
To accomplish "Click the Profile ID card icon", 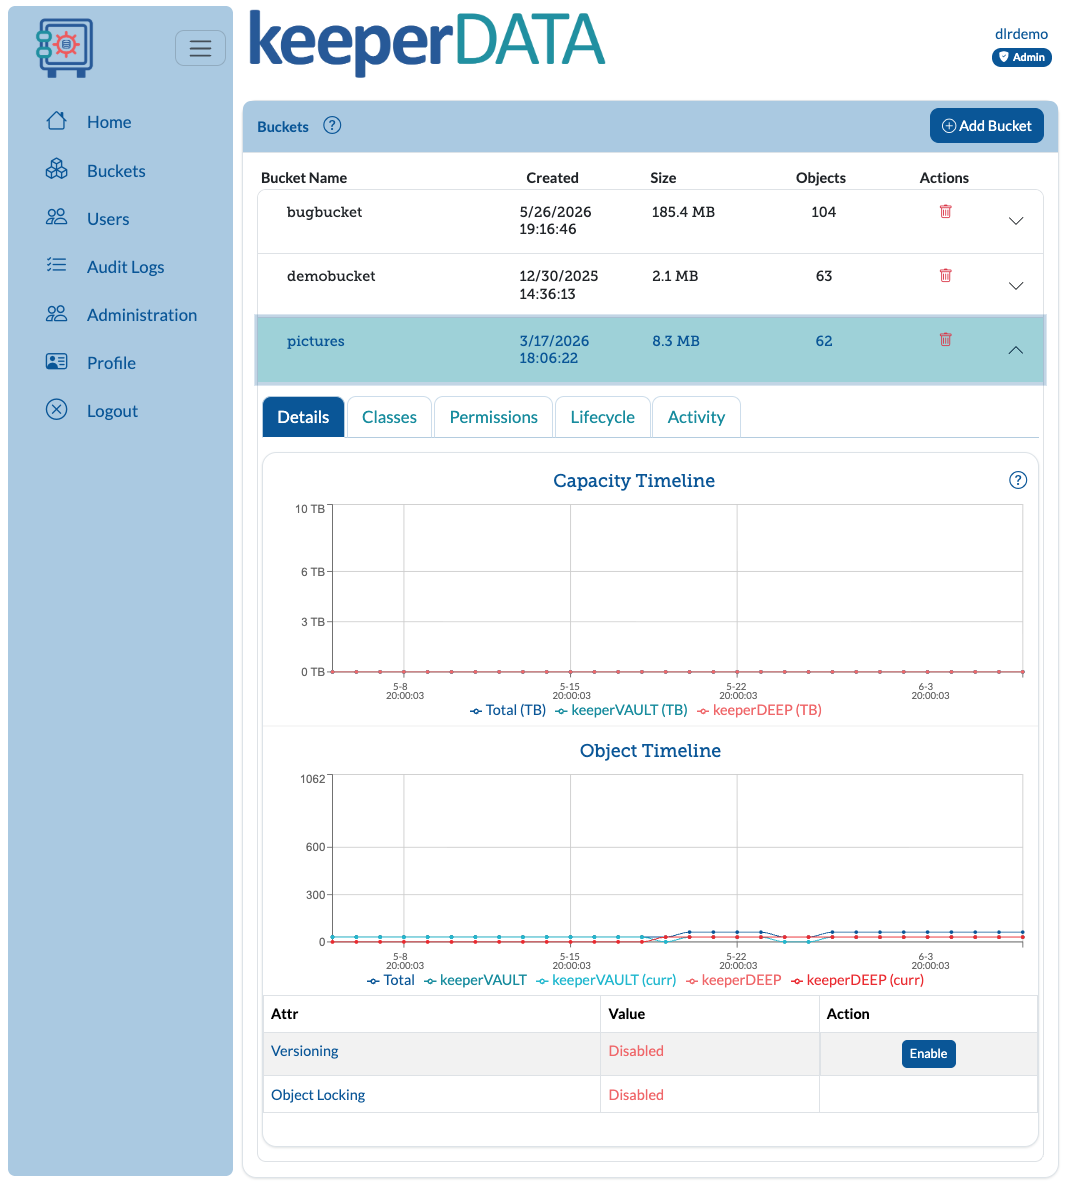I will point(57,362).
